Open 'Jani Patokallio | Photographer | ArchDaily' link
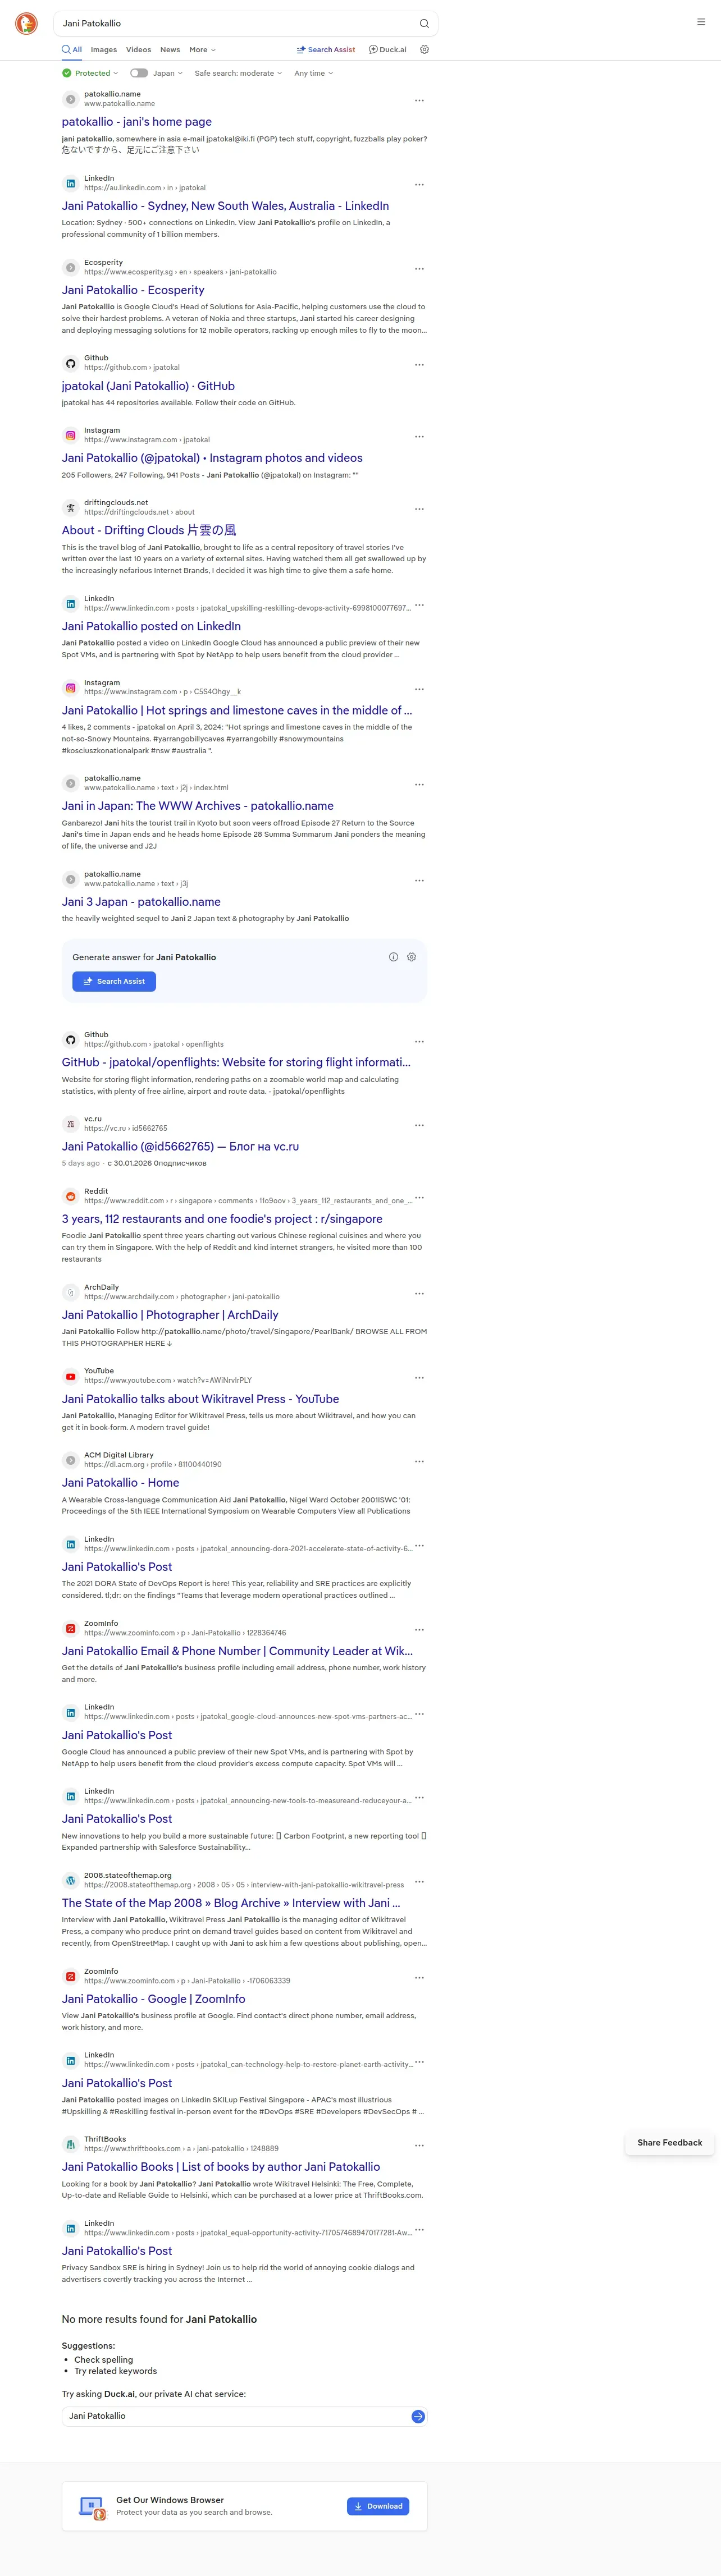This screenshot has height=2576, width=721. pyautogui.click(x=170, y=1315)
